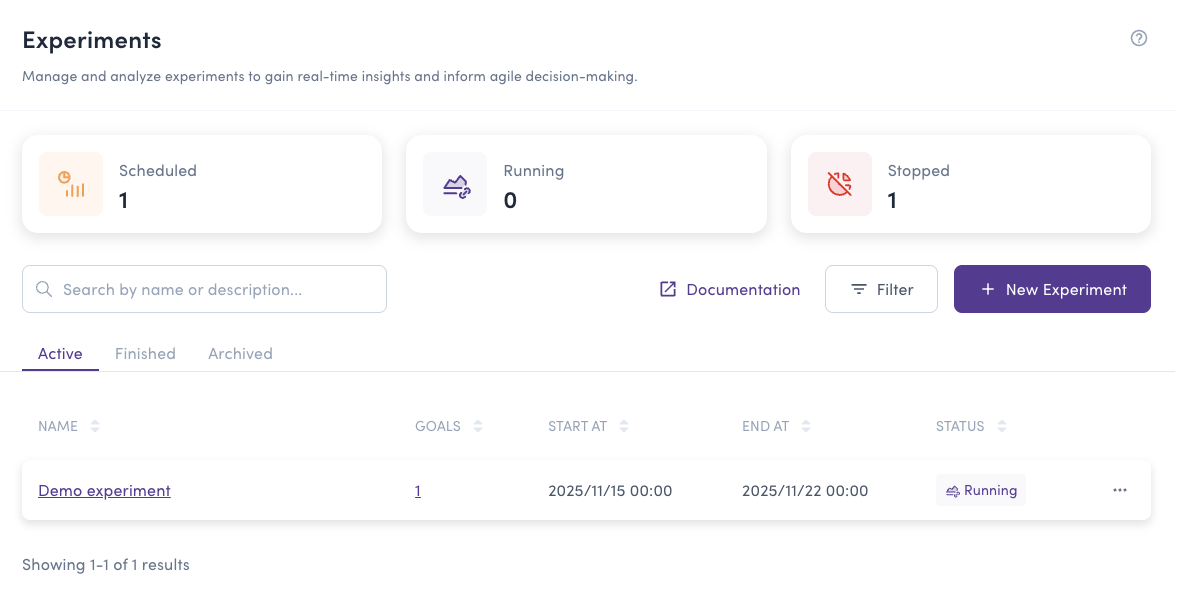Switch to the Archived tab

[x=240, y=354]
